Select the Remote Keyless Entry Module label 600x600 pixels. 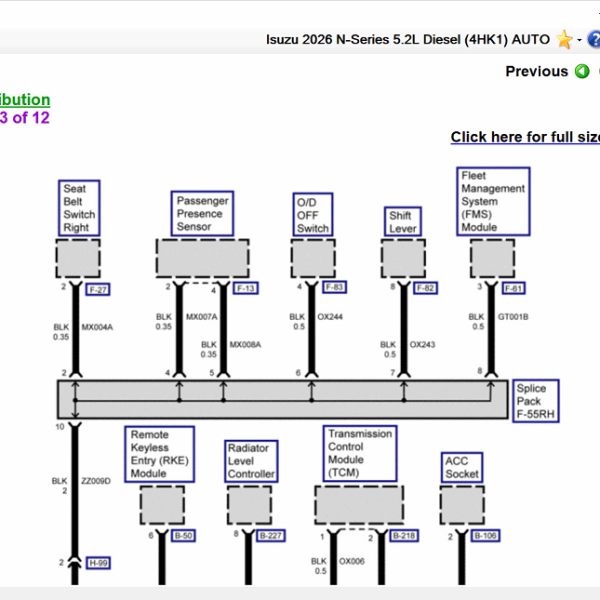161,454
